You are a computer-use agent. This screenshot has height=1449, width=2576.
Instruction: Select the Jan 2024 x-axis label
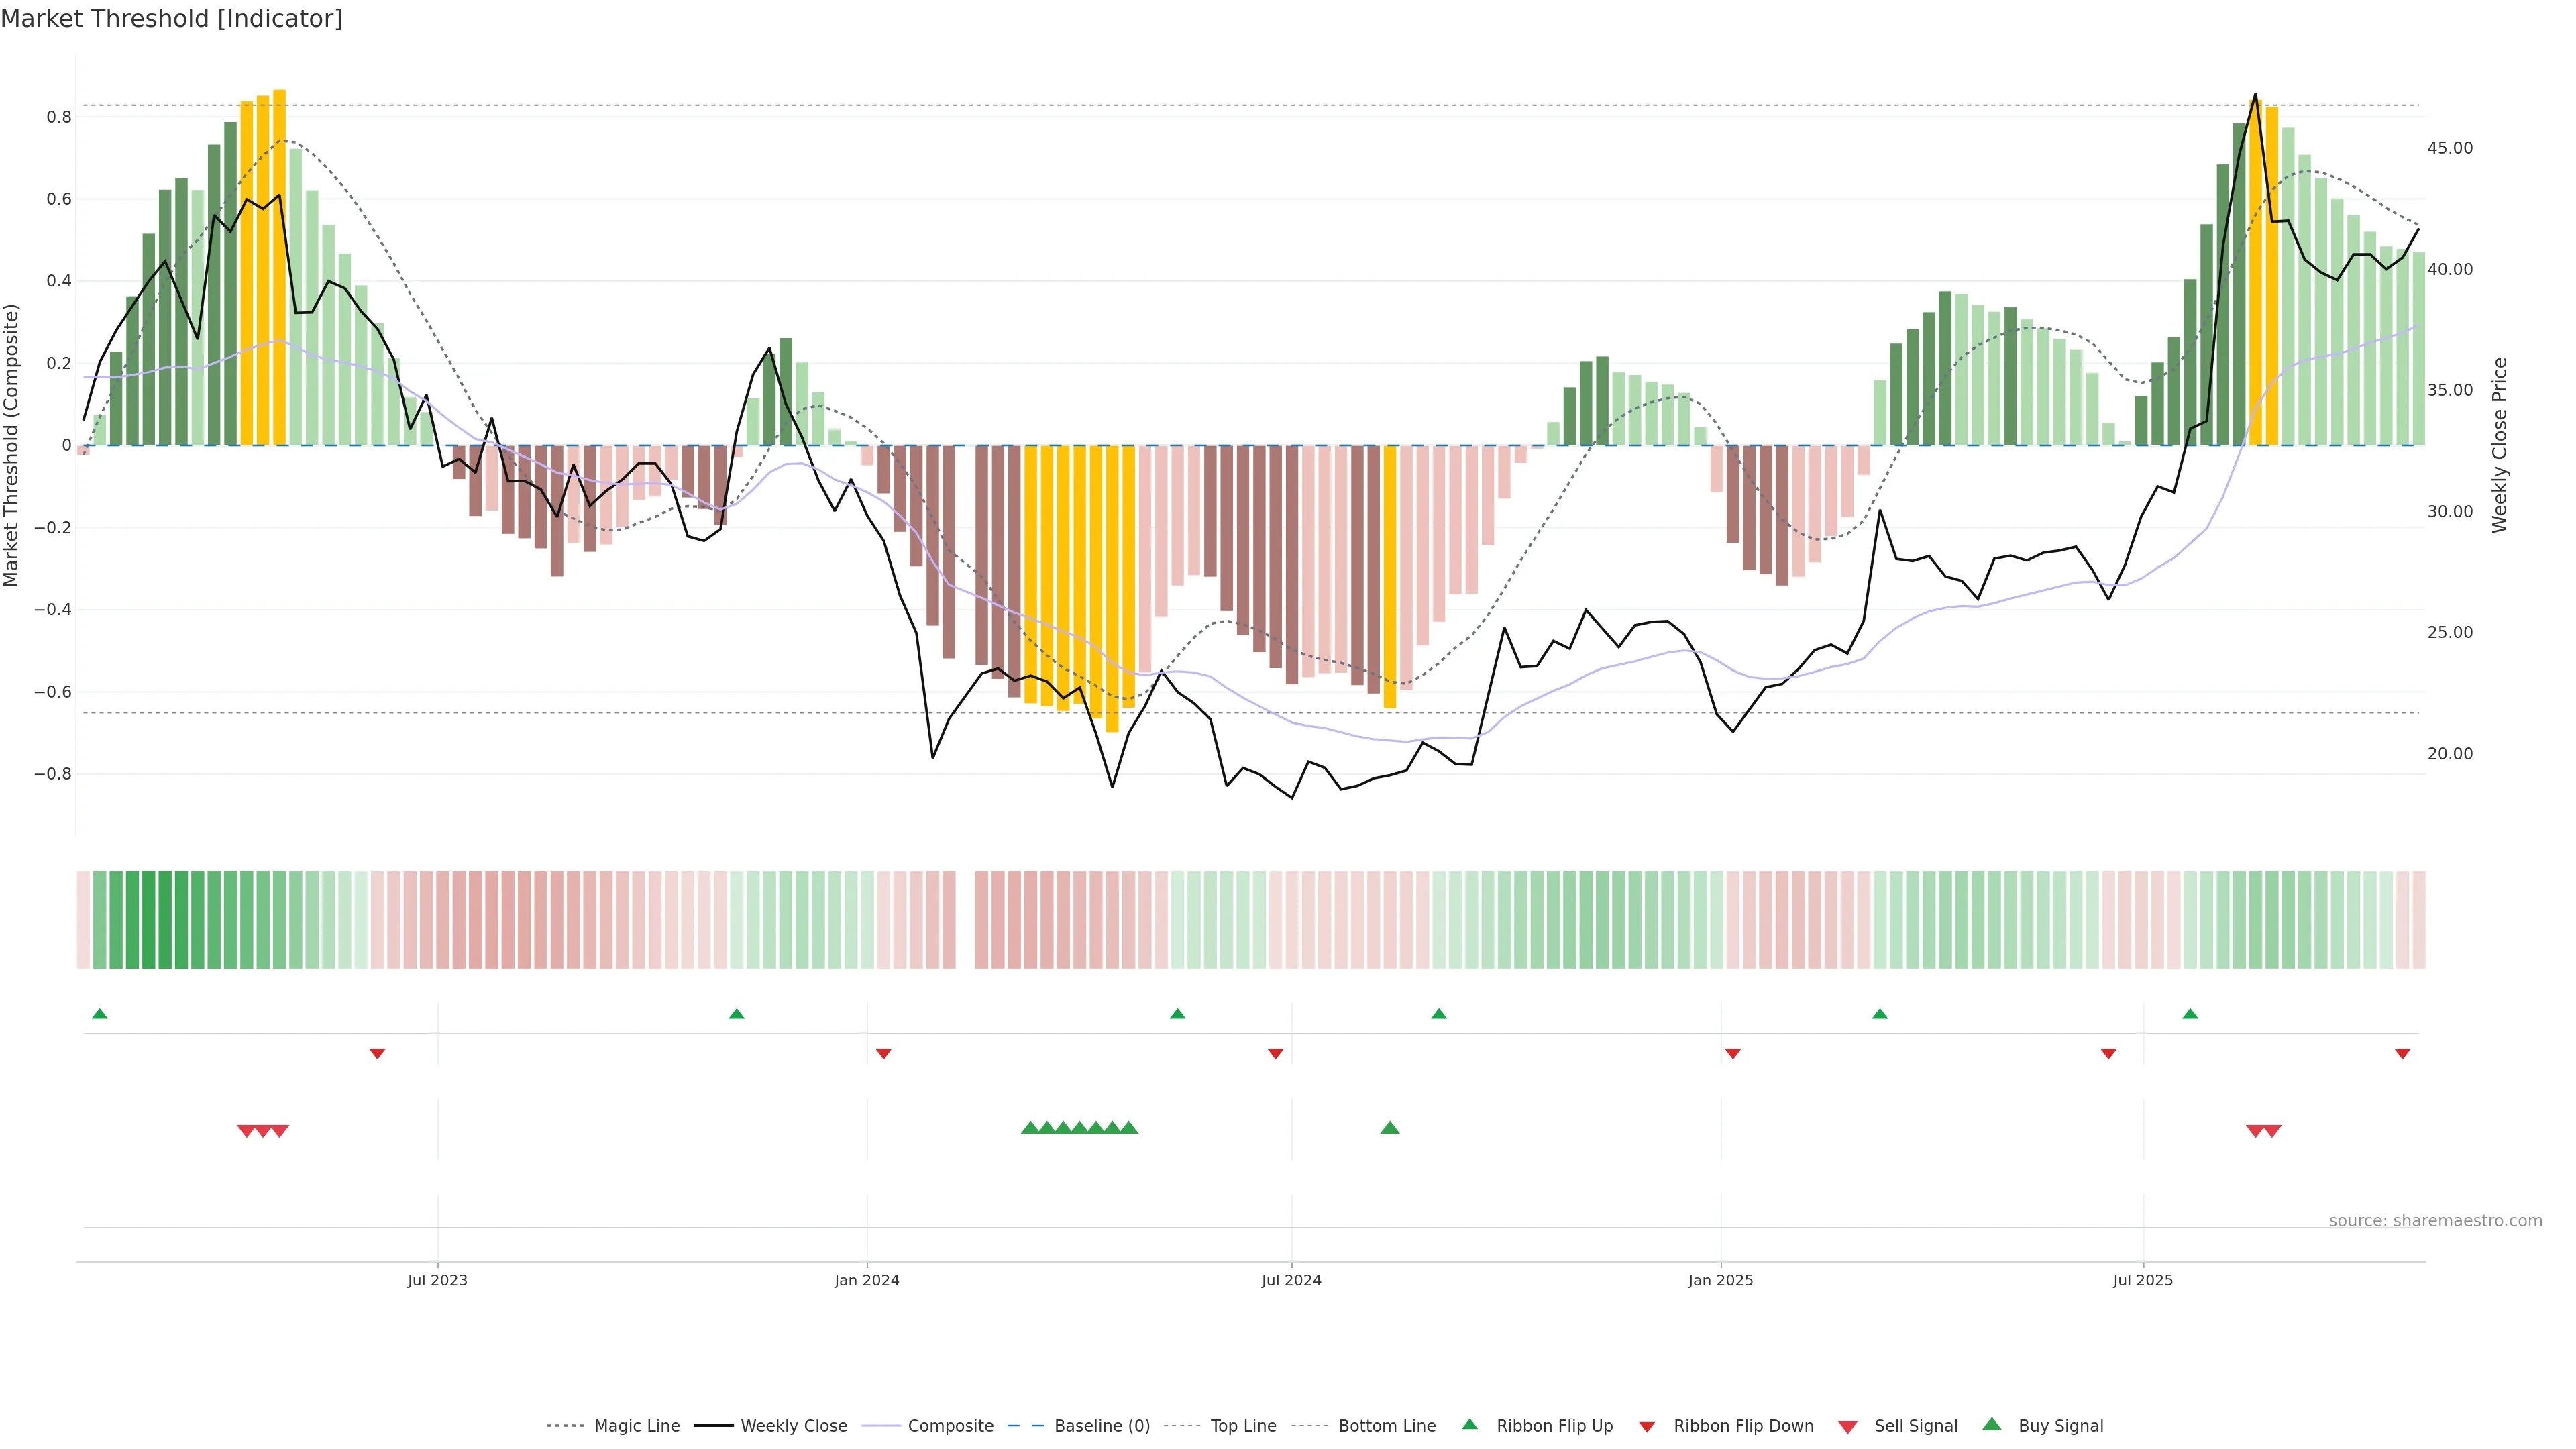[x=867, y=1280]
